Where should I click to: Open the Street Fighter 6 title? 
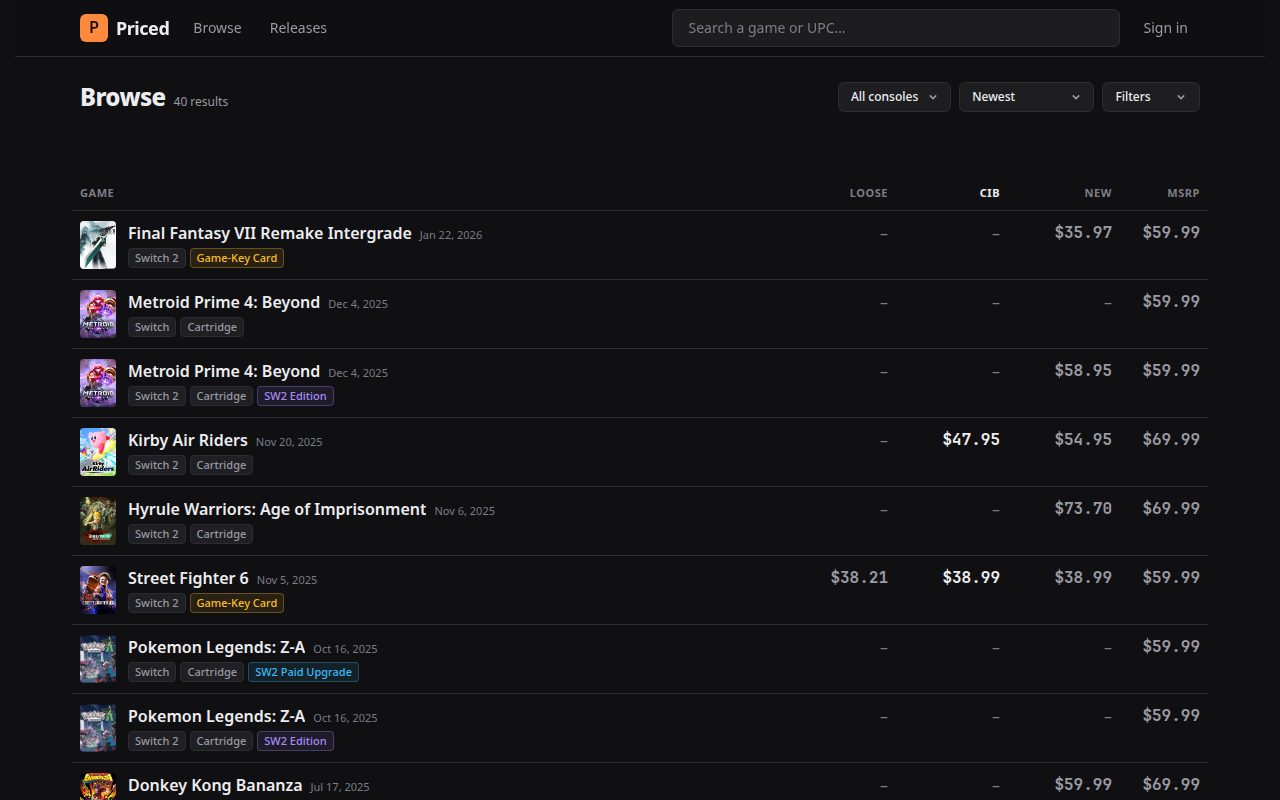[x=188, y=578]
